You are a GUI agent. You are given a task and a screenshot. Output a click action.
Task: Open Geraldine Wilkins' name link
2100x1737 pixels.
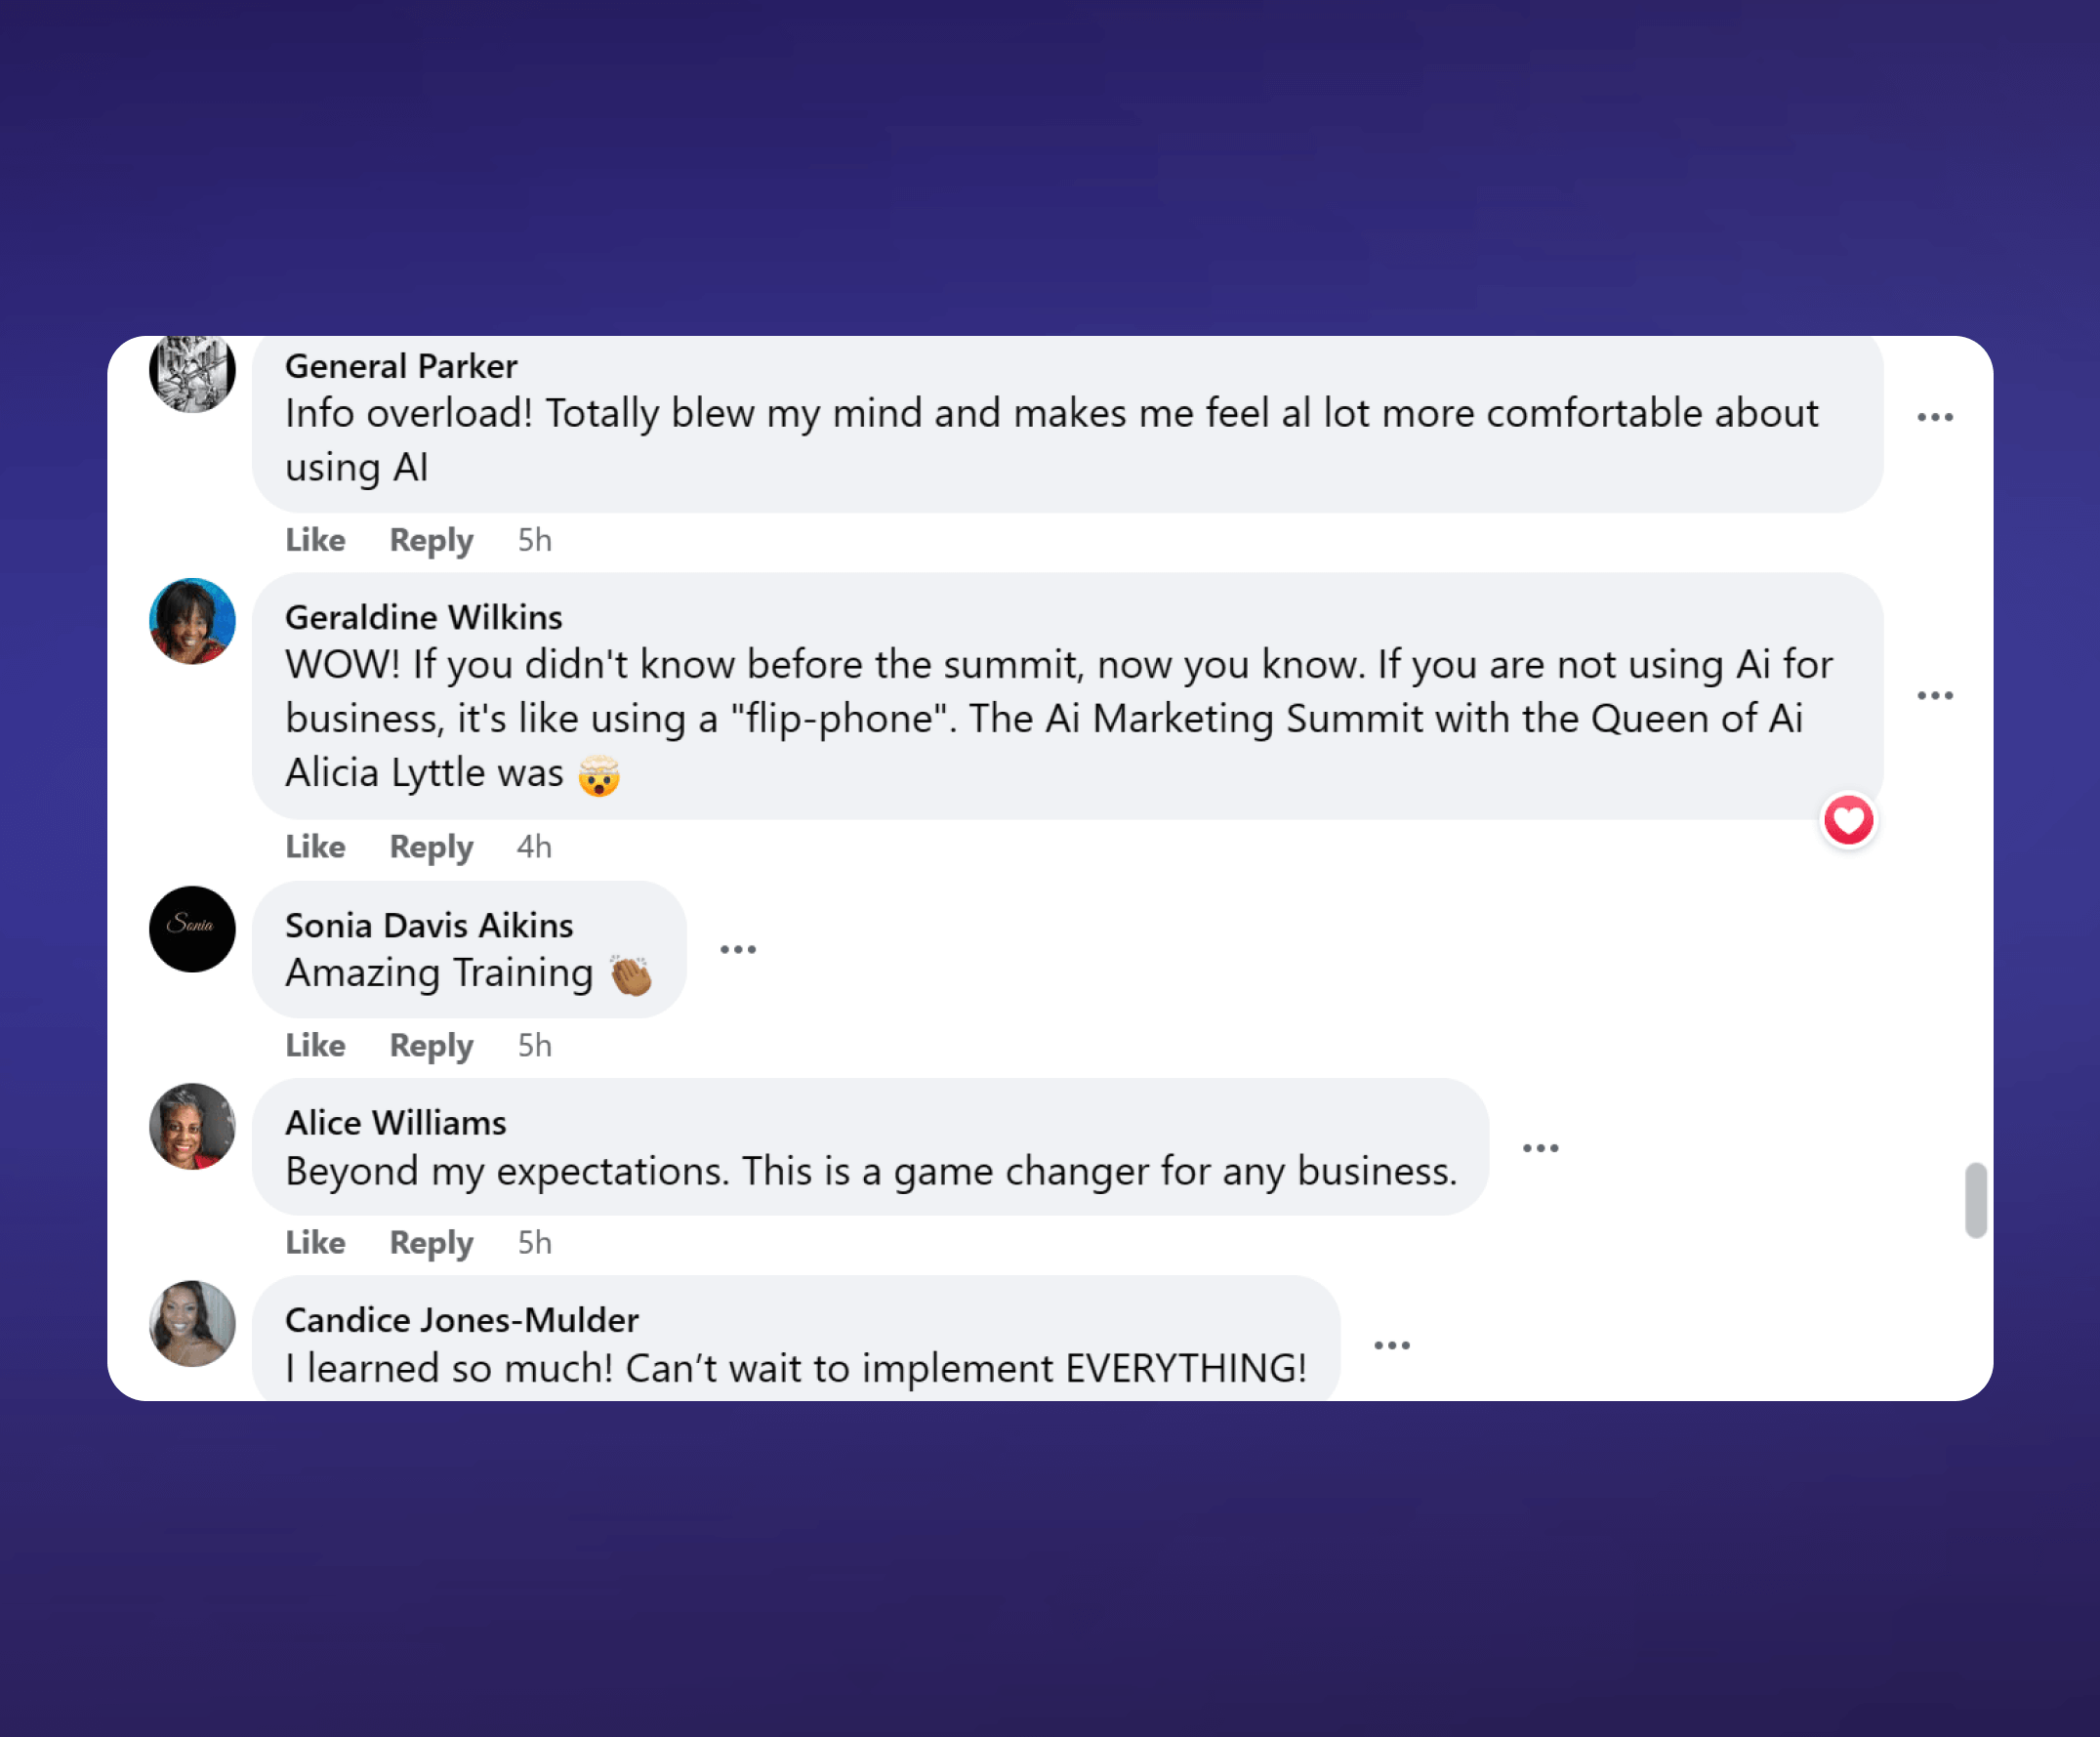pyautogui.click(x=424, y=617)
